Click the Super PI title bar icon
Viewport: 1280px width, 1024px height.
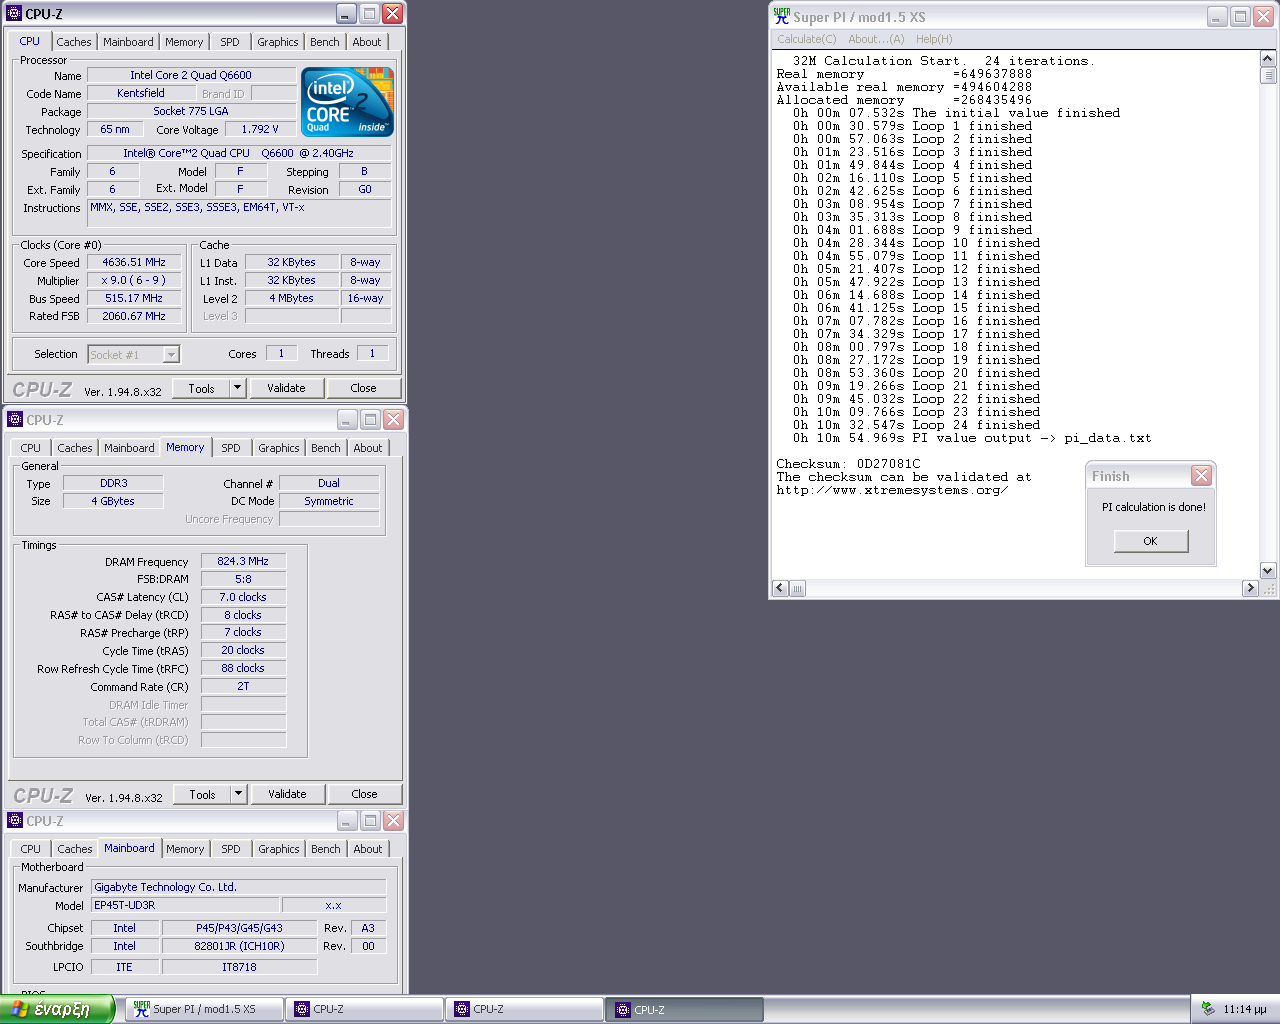click(x=782, y=16)
